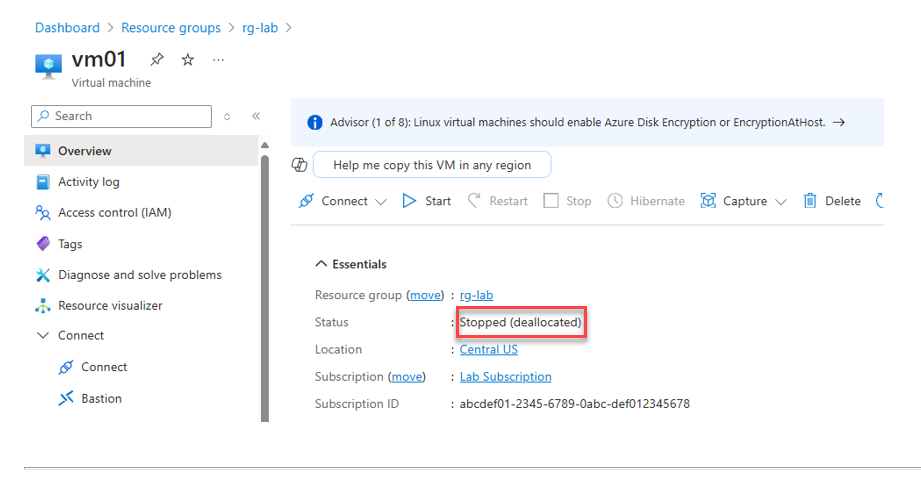Go to rg-lab in the breadcrumb
This screenshot has width=921, height=496.
coord(260,28)
